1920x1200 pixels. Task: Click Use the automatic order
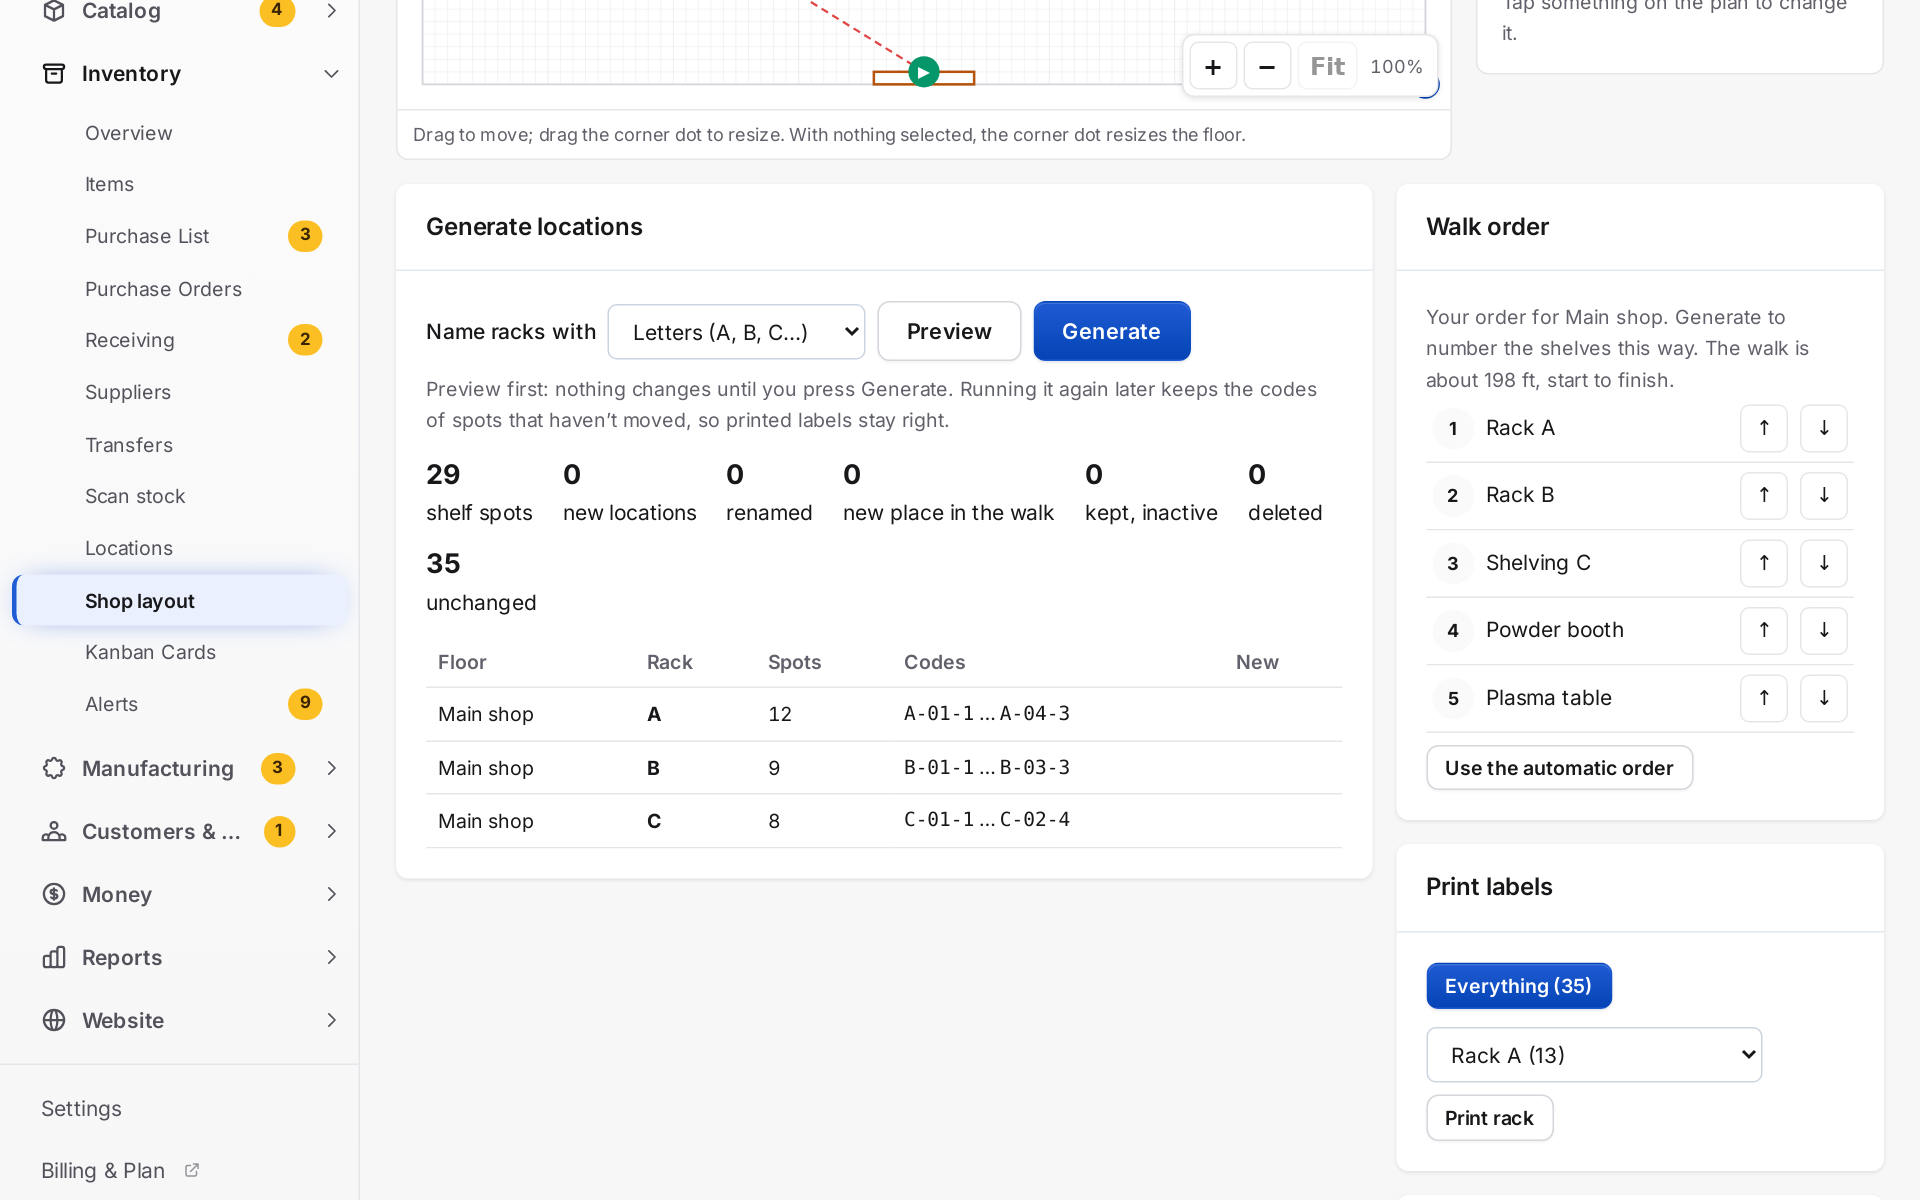[x=1559, y=768]
